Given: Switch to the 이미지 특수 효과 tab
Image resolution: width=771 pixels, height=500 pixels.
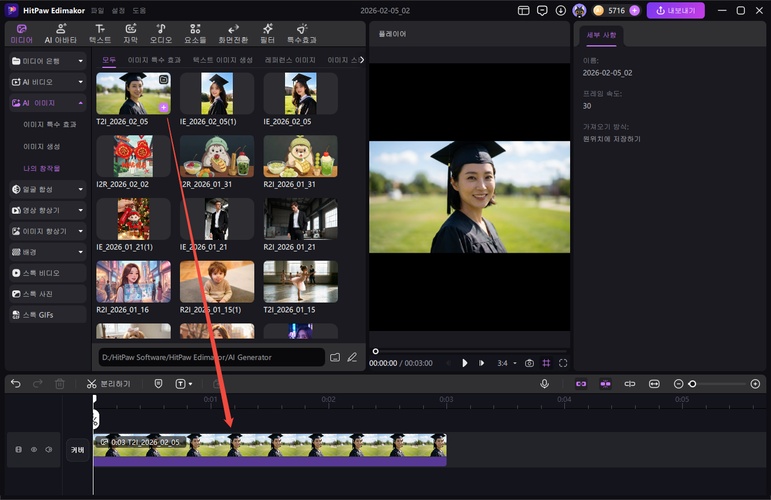Looking at the screenshot, I should [x=153, y=60].
